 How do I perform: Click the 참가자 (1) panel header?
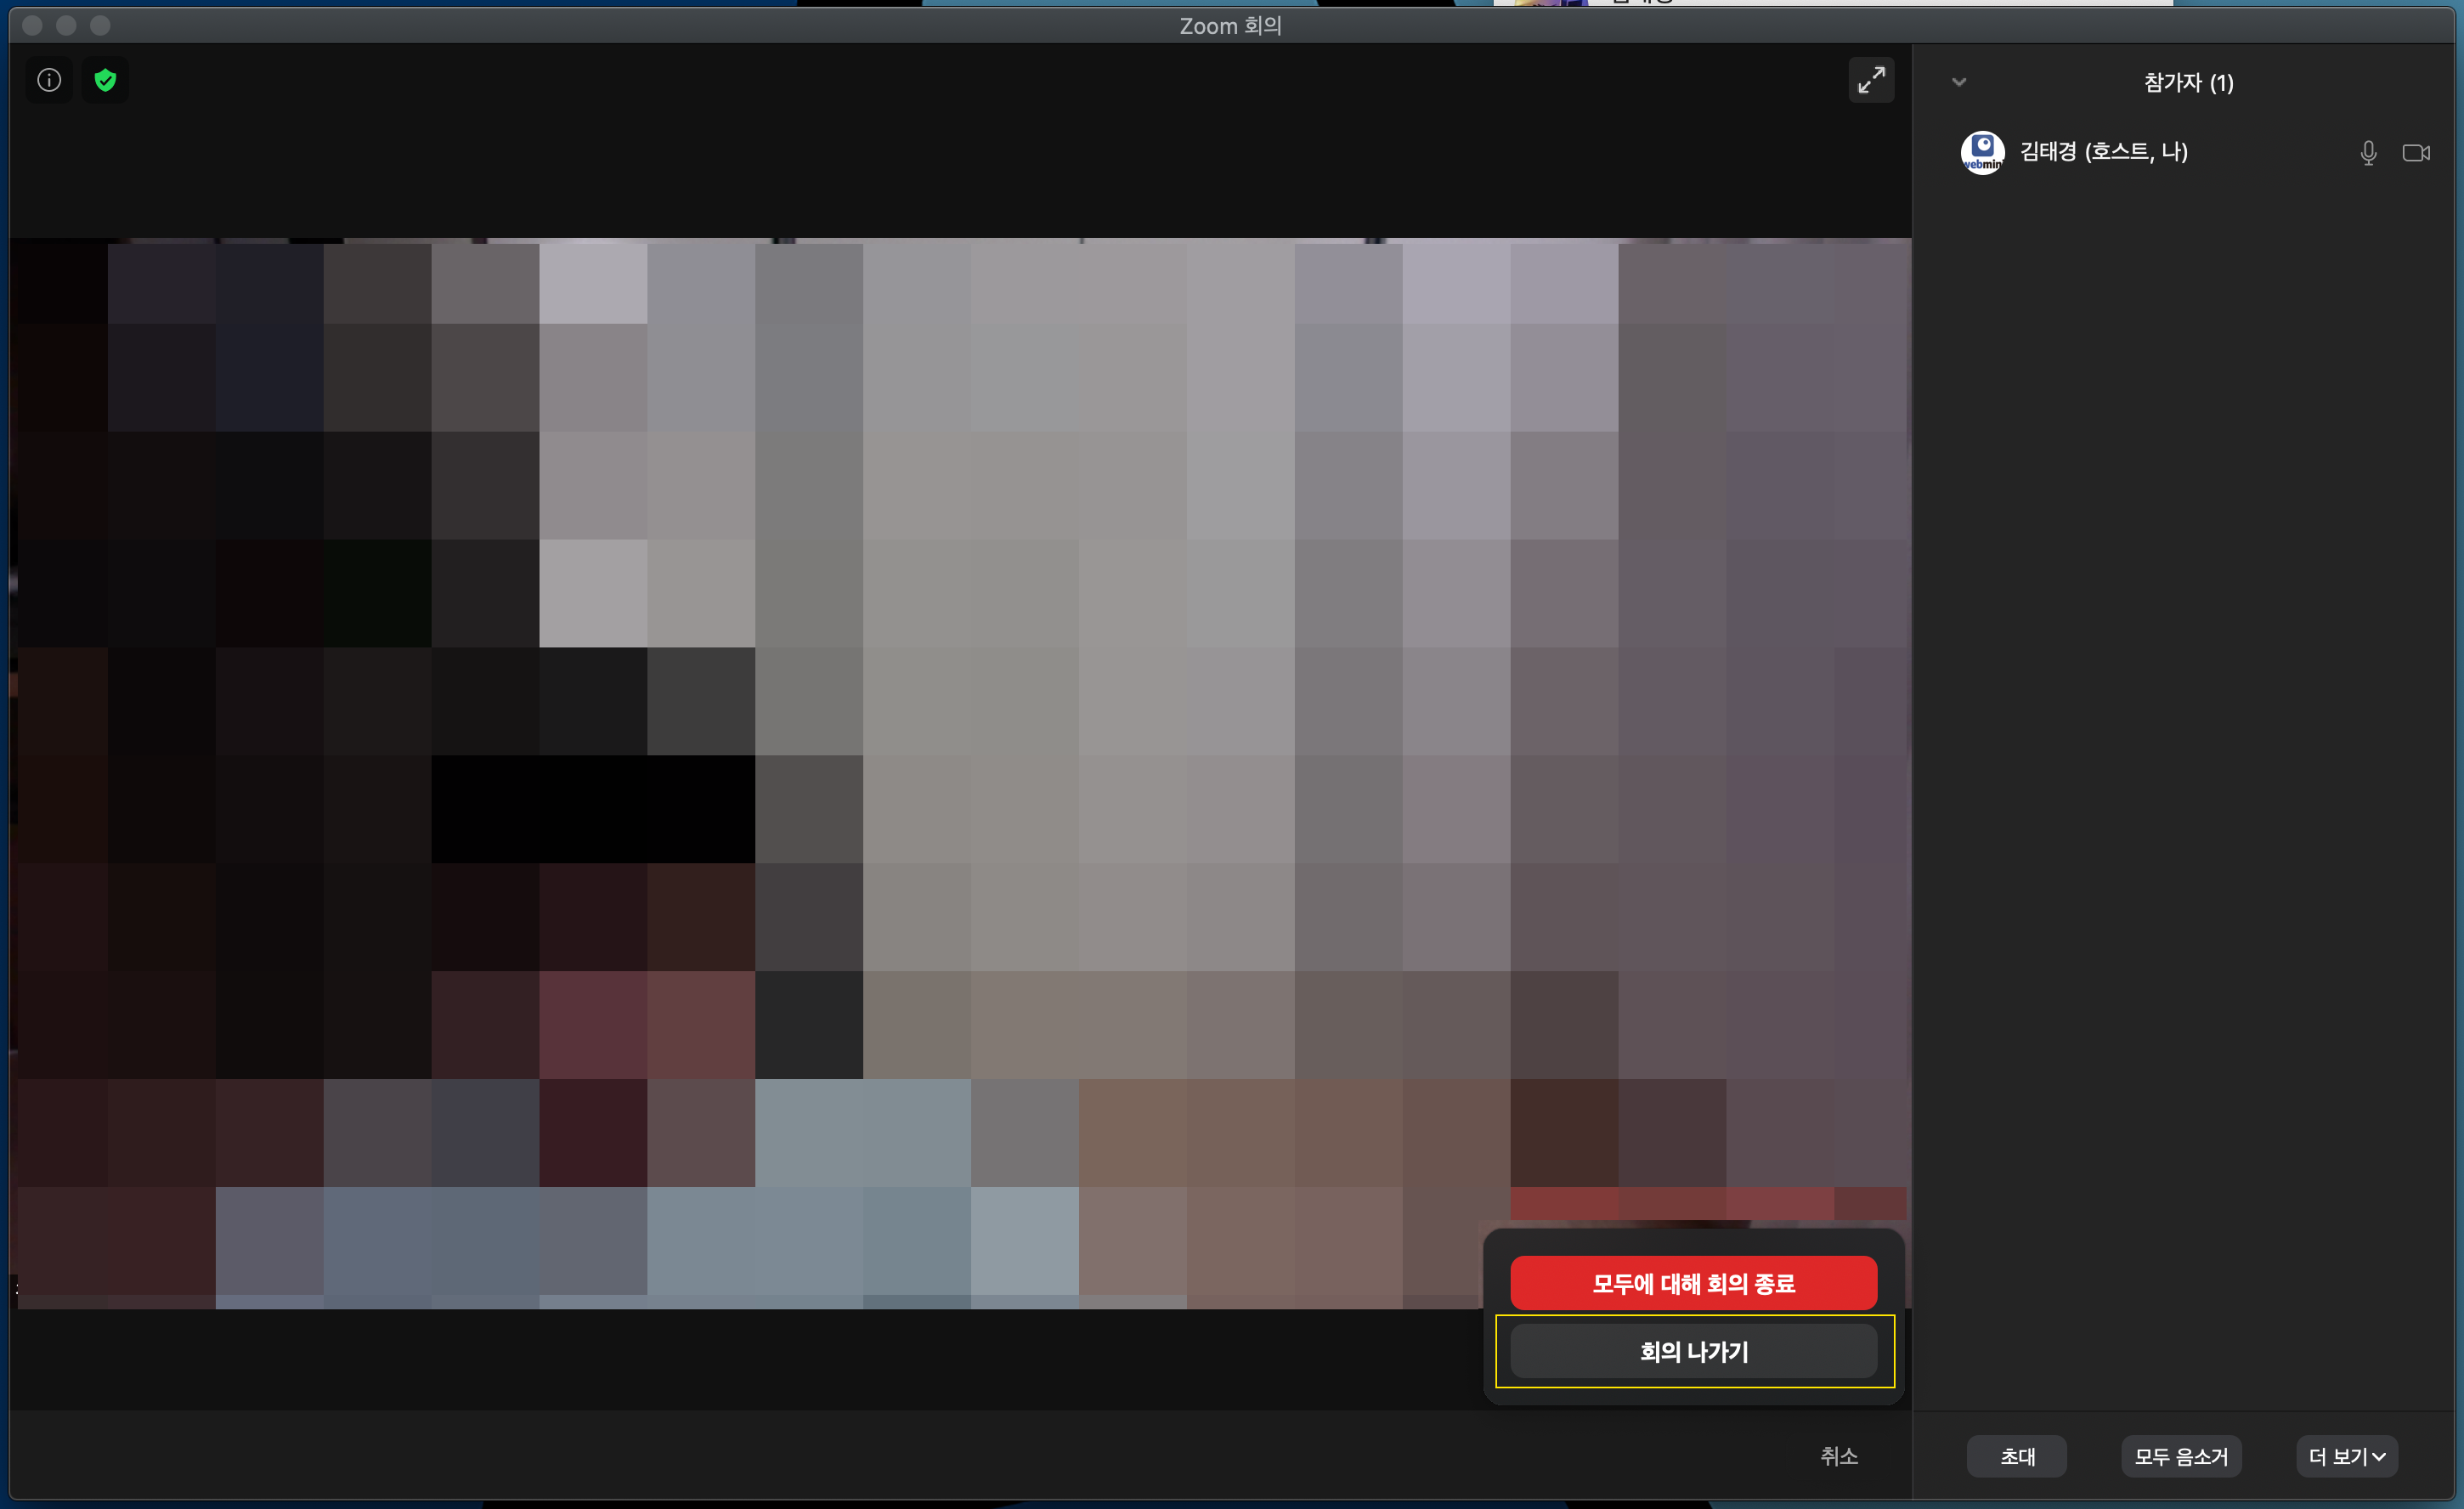pyautogui.click(x=2188, y=82)
